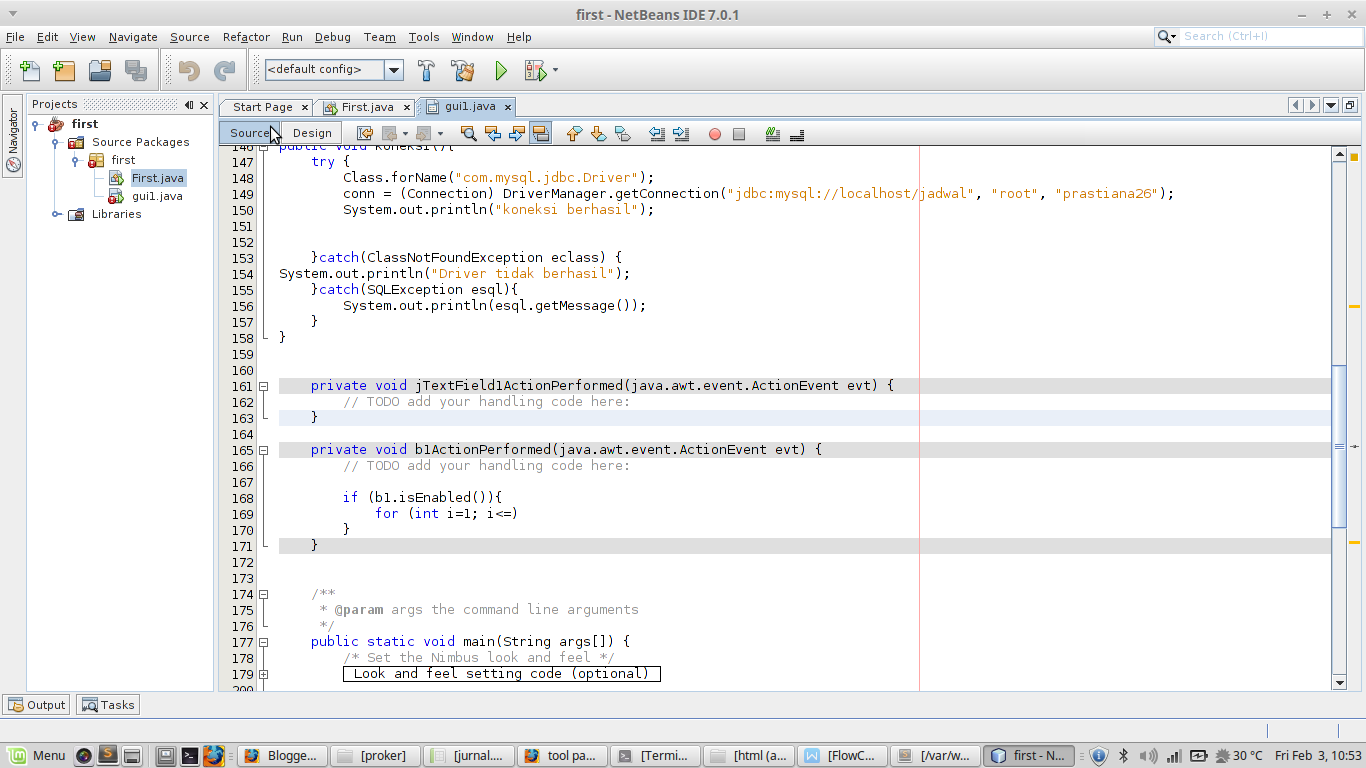Start macro recording with red circle icon
The height and width of the screenshot is (768, 1366).
click(715, 134)
